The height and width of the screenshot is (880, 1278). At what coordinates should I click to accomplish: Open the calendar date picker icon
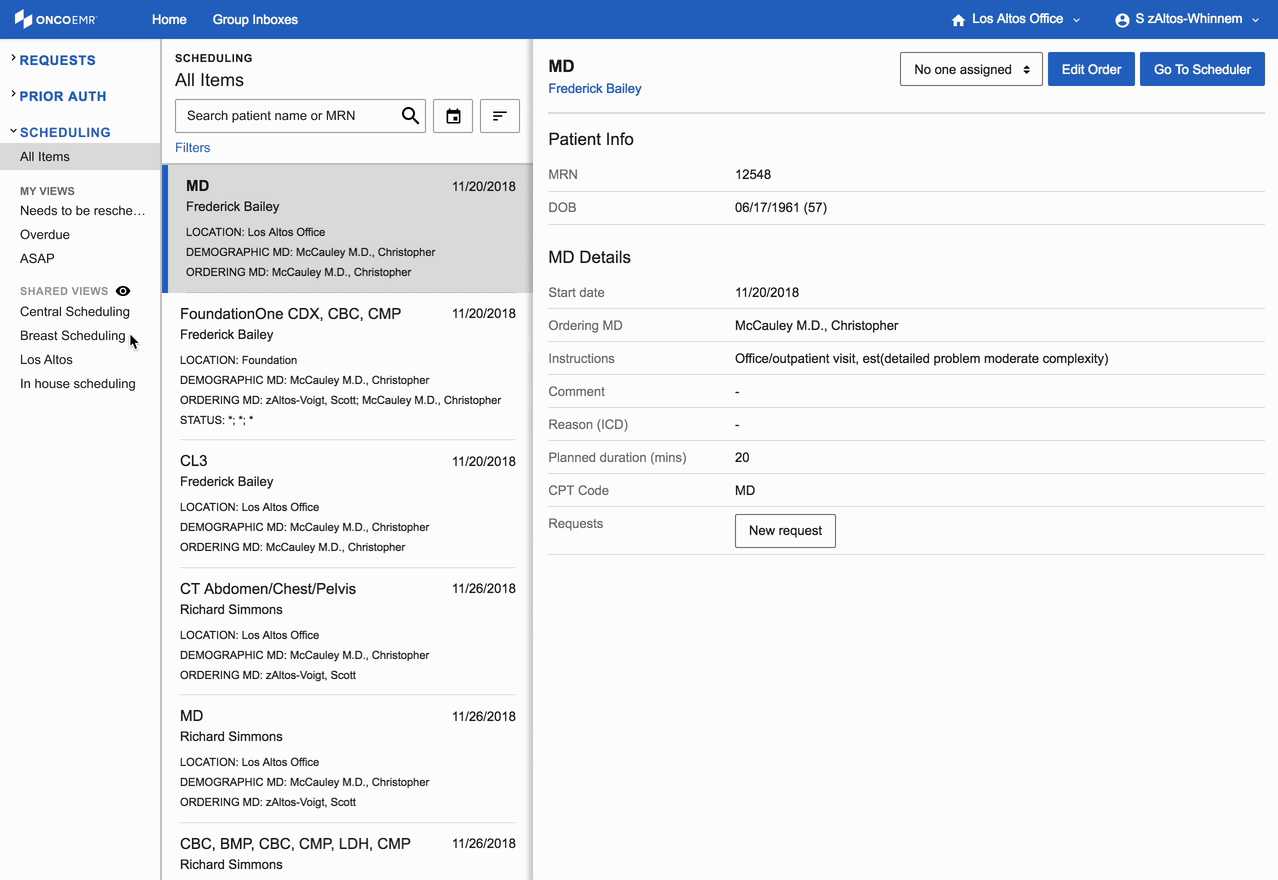point(453,116)
